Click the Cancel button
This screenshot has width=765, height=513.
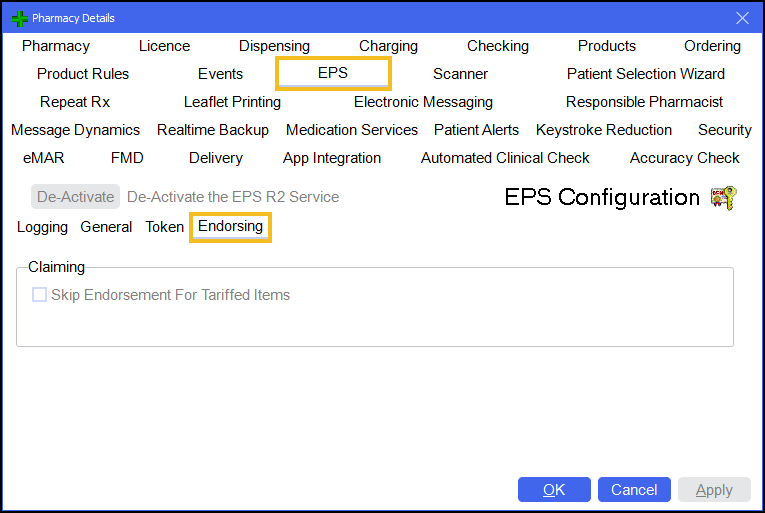click(x=634, y=489)
